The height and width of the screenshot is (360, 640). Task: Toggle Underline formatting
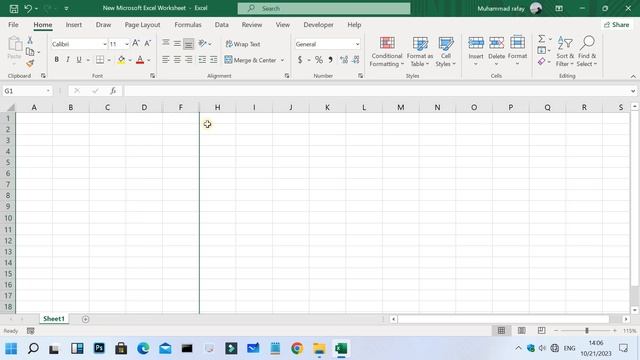79,60
